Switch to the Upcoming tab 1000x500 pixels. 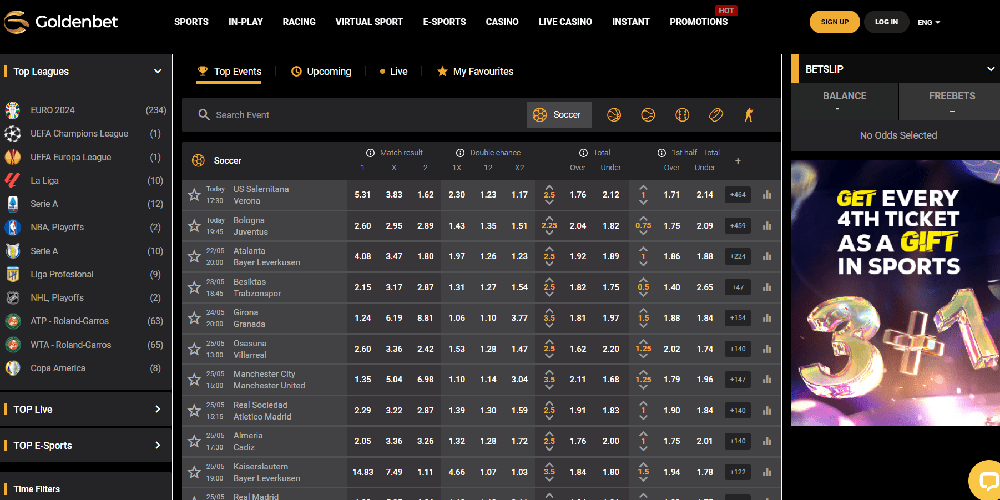point(321,72)
